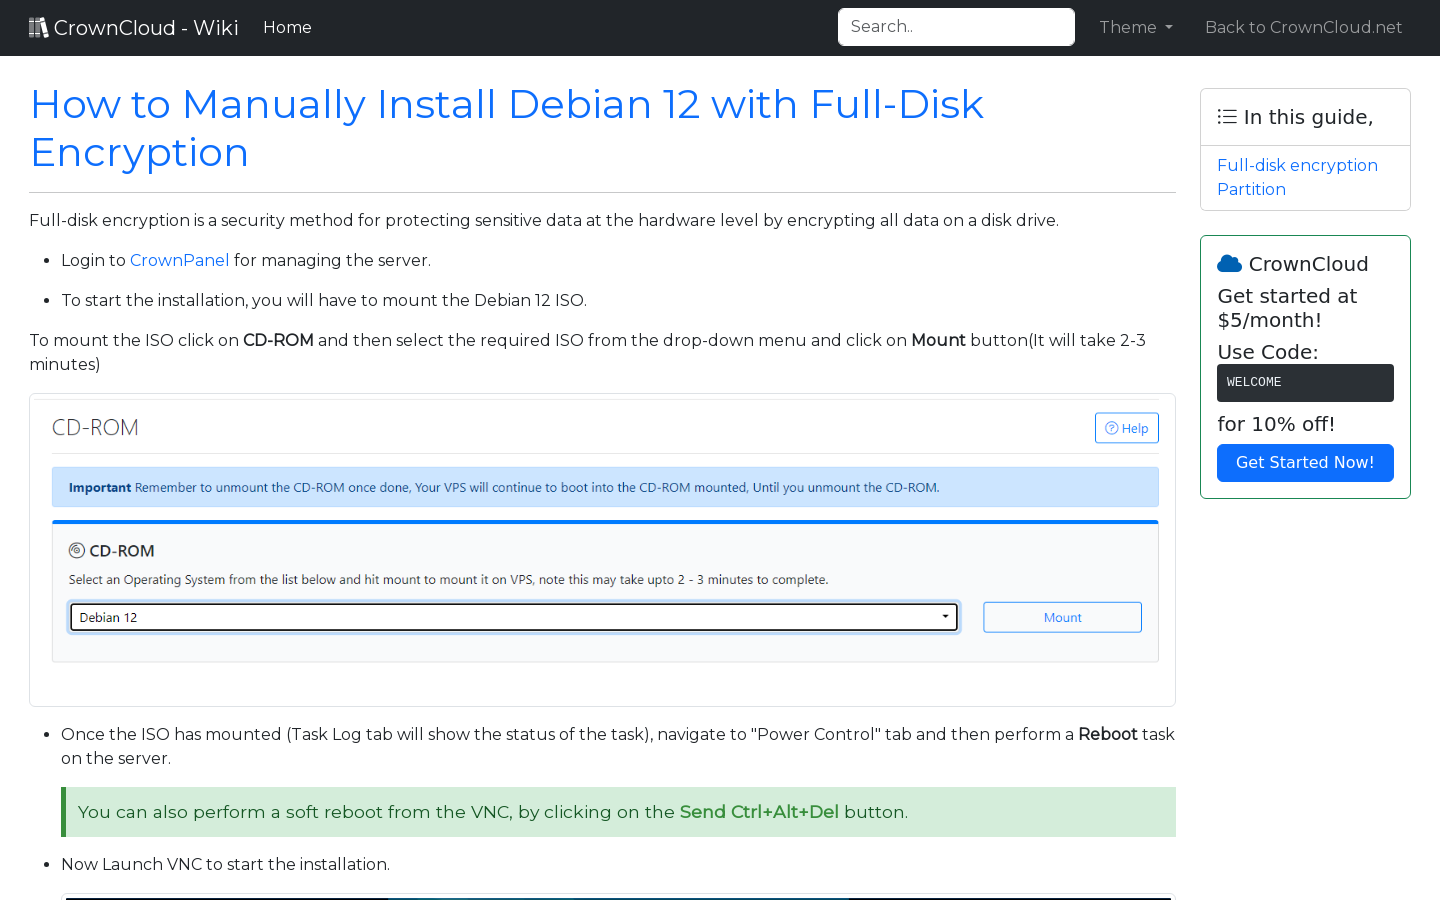The width and height of the screenshot is (1440, 900).
Task: Click the CD-ROM disc icon
Action: click(76, 550)
